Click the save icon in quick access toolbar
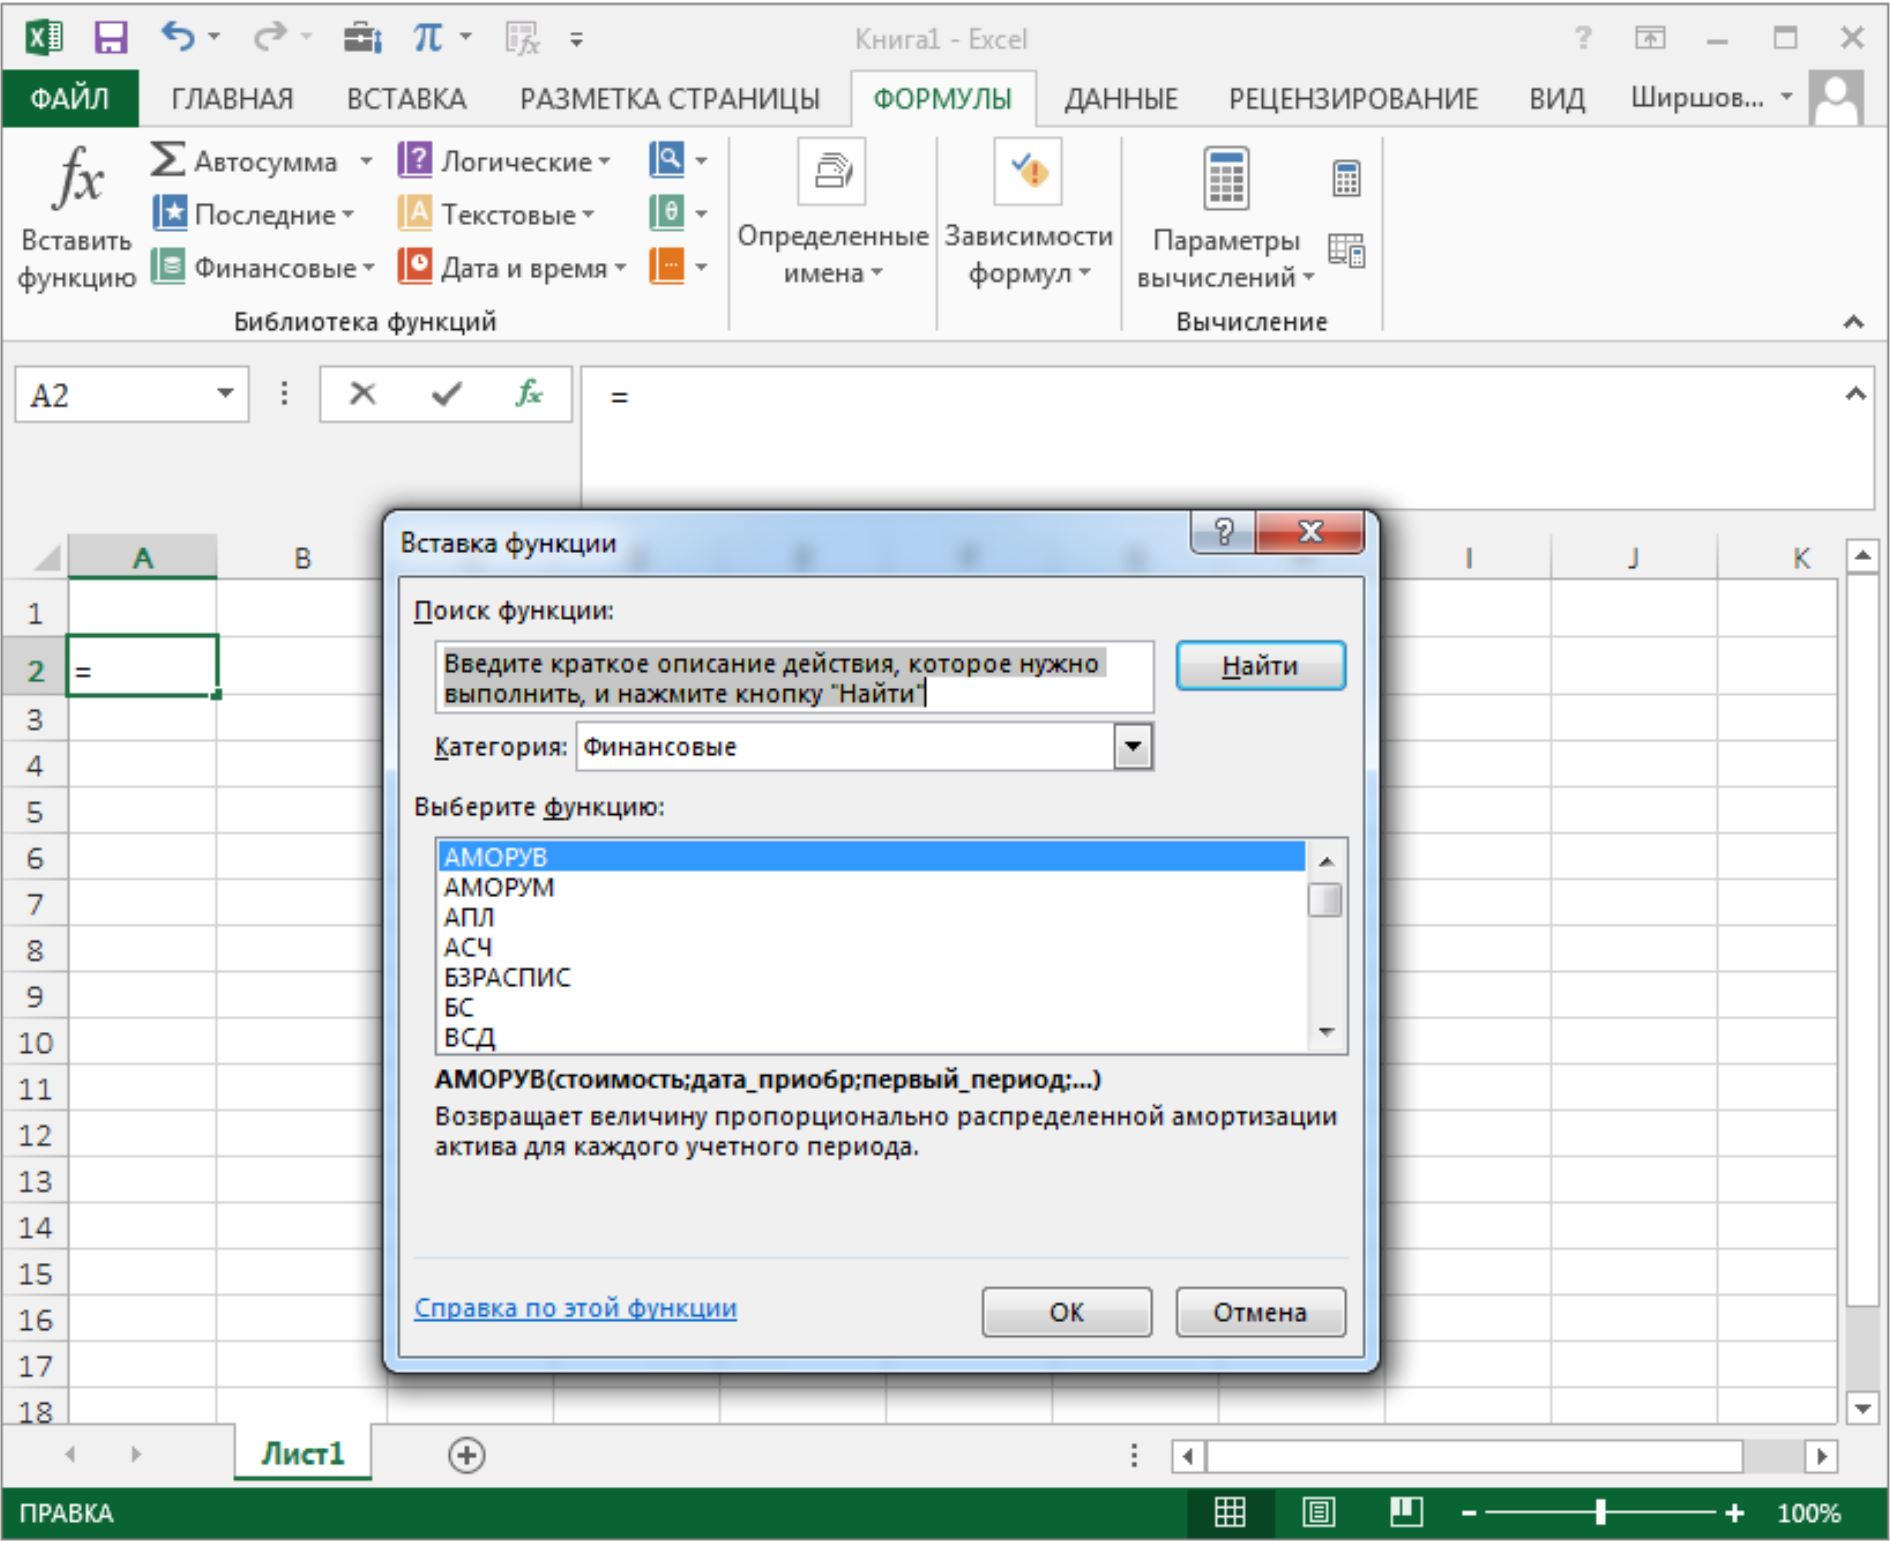Viewport: 1890px width, 1541px height. (110, 39)
